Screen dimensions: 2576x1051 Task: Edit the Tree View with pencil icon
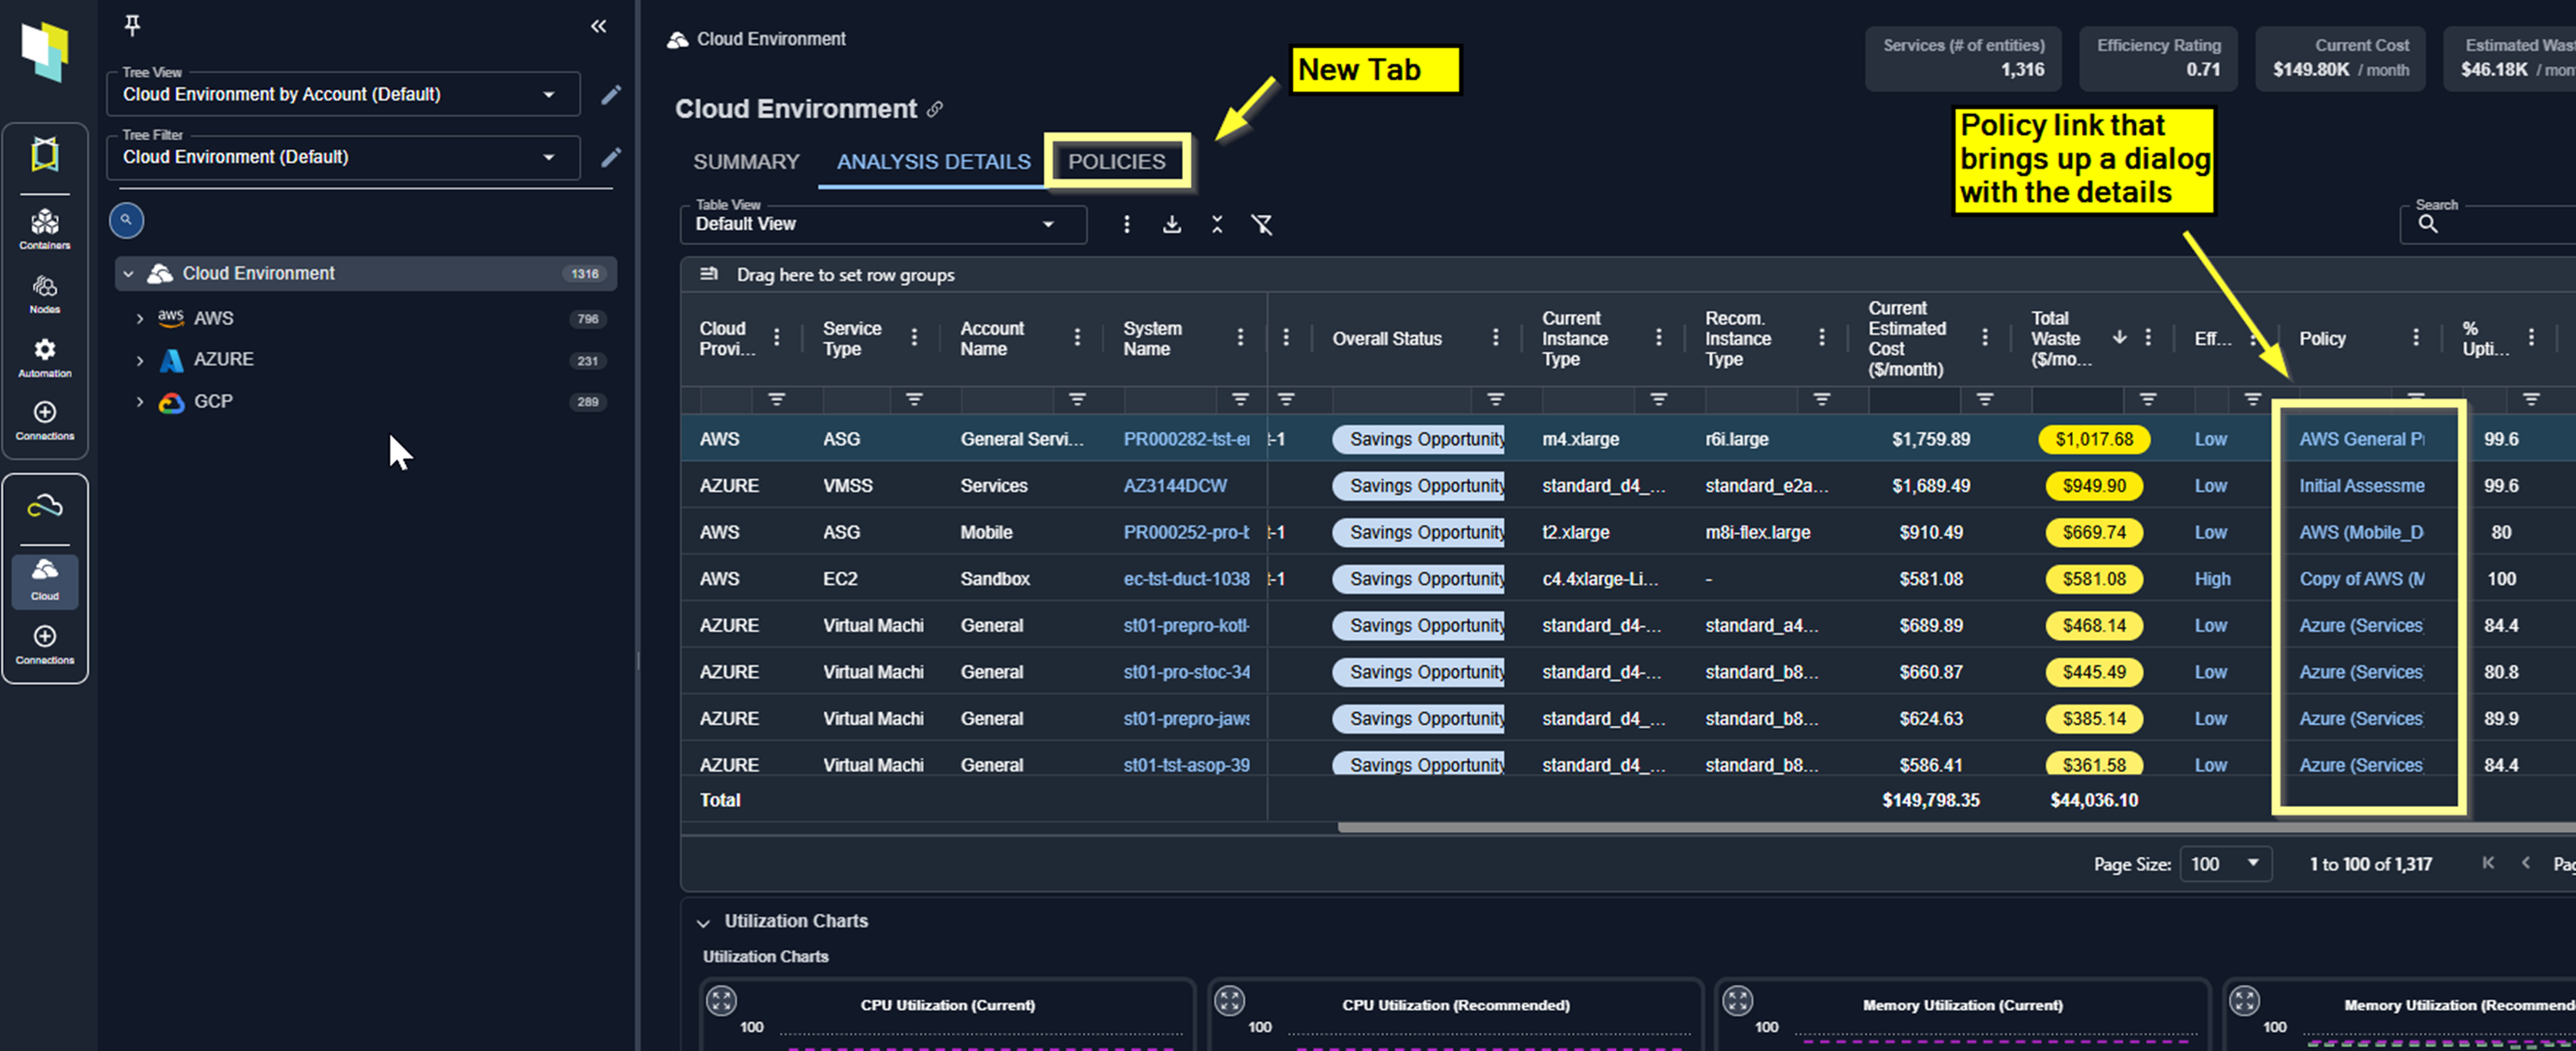tap(611, 95)
